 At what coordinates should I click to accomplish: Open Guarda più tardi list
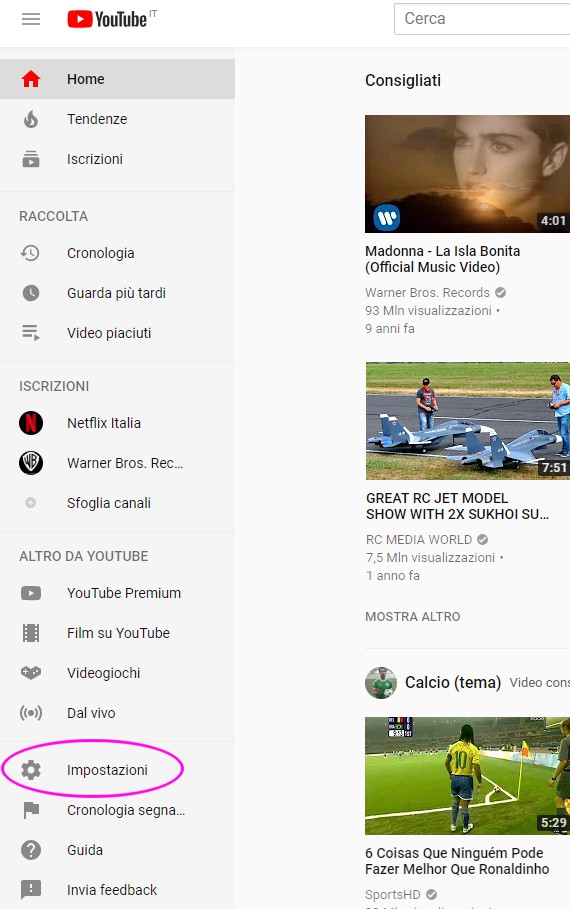click(x=117, y=293)
